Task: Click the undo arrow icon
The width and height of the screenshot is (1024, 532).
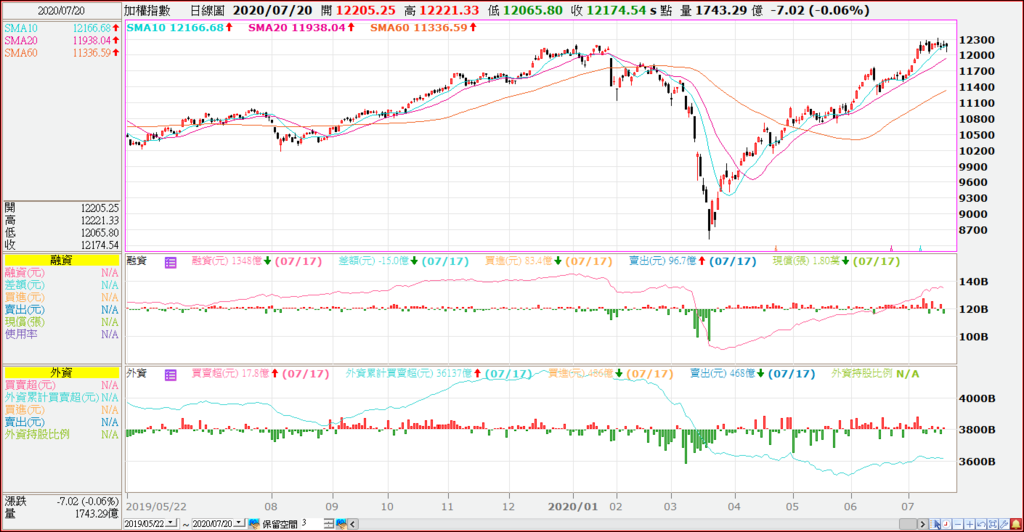Action: tap(981, 524)
